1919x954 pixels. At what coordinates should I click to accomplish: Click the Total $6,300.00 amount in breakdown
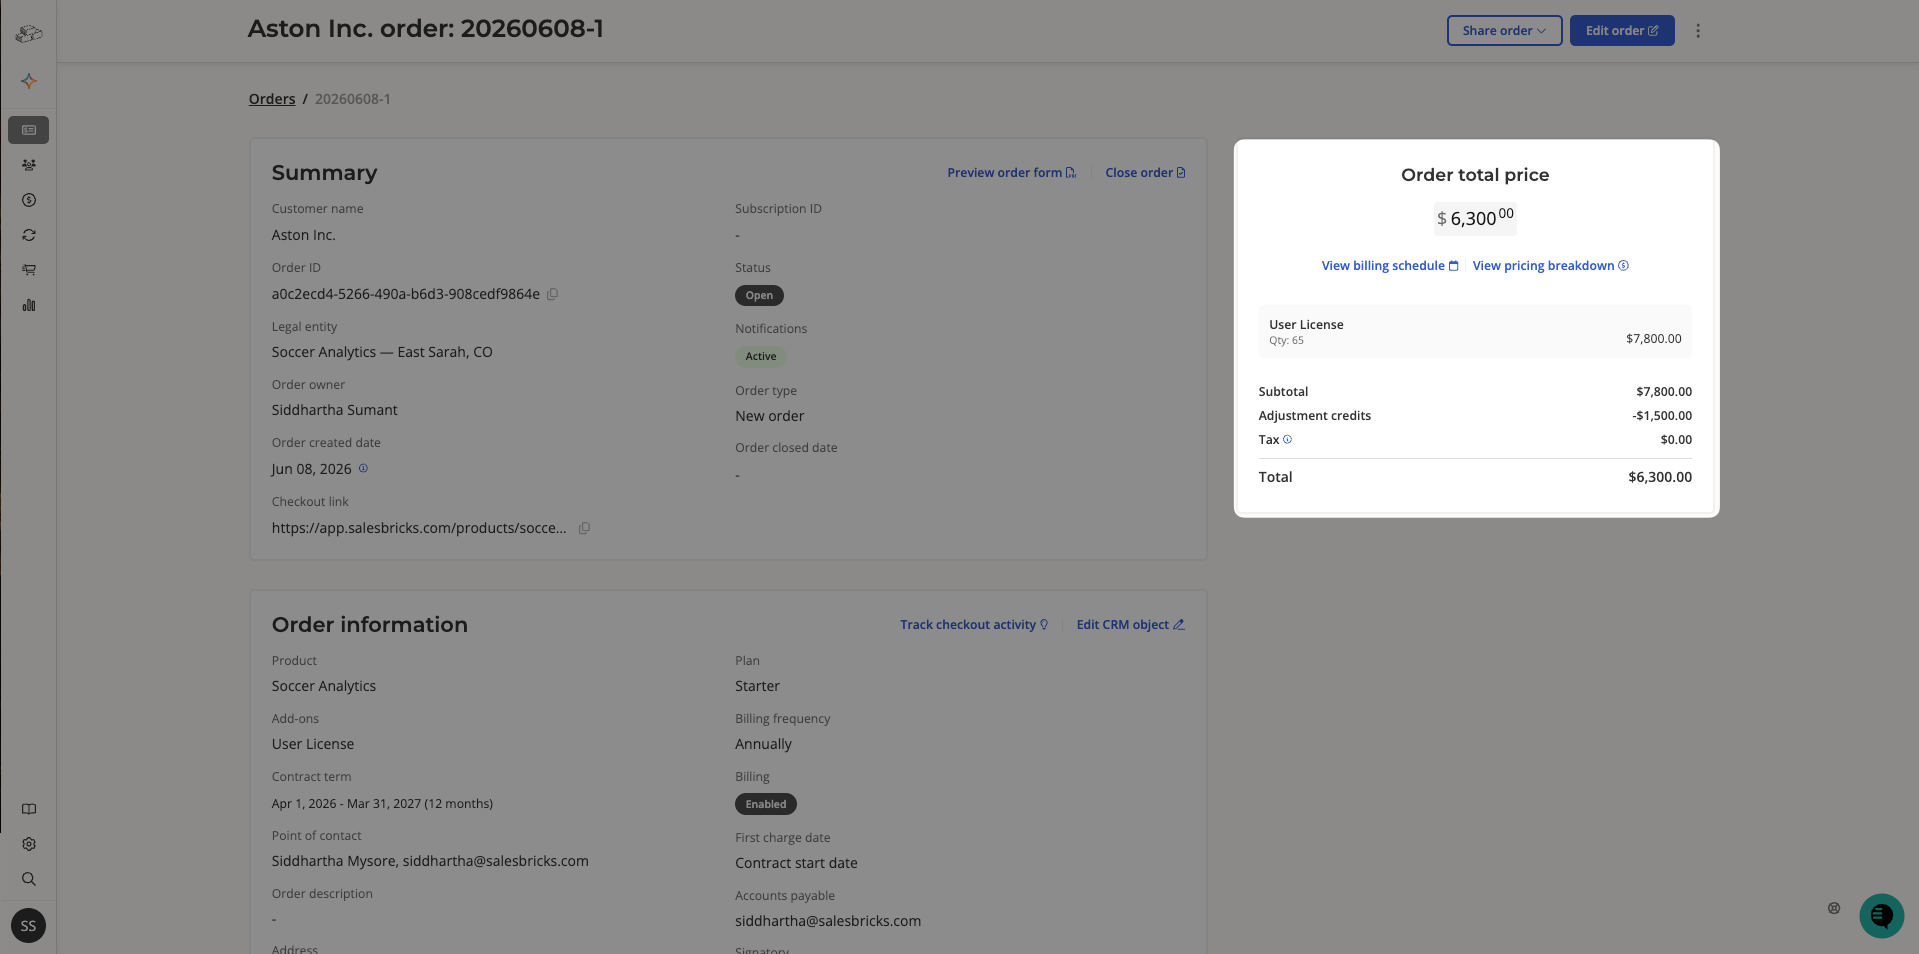(1660, 477)
